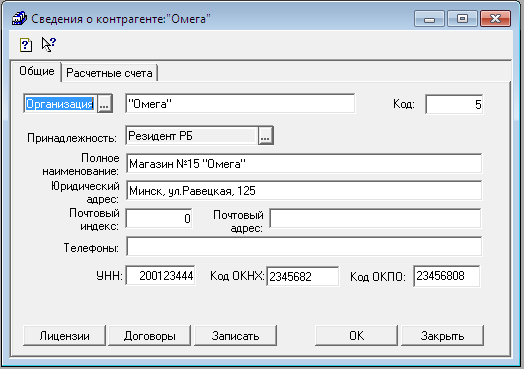
Task: Open the Лицензии button
Action: 64,336
